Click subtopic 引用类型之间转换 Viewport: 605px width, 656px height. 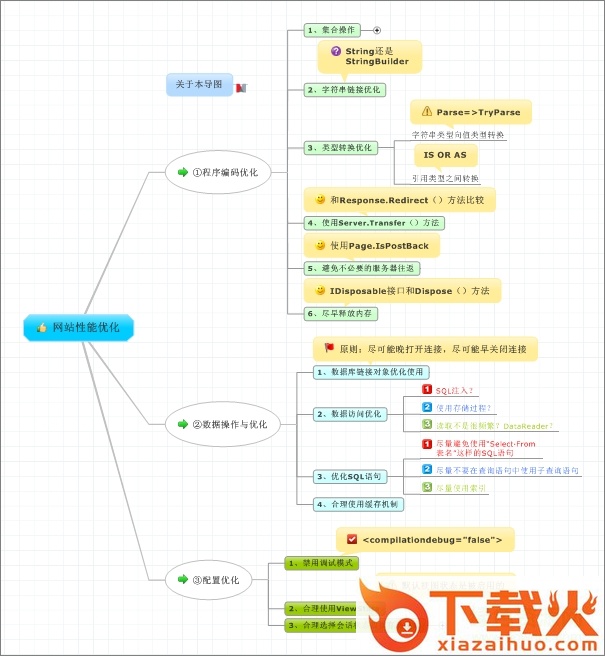(x=446, y=179)
